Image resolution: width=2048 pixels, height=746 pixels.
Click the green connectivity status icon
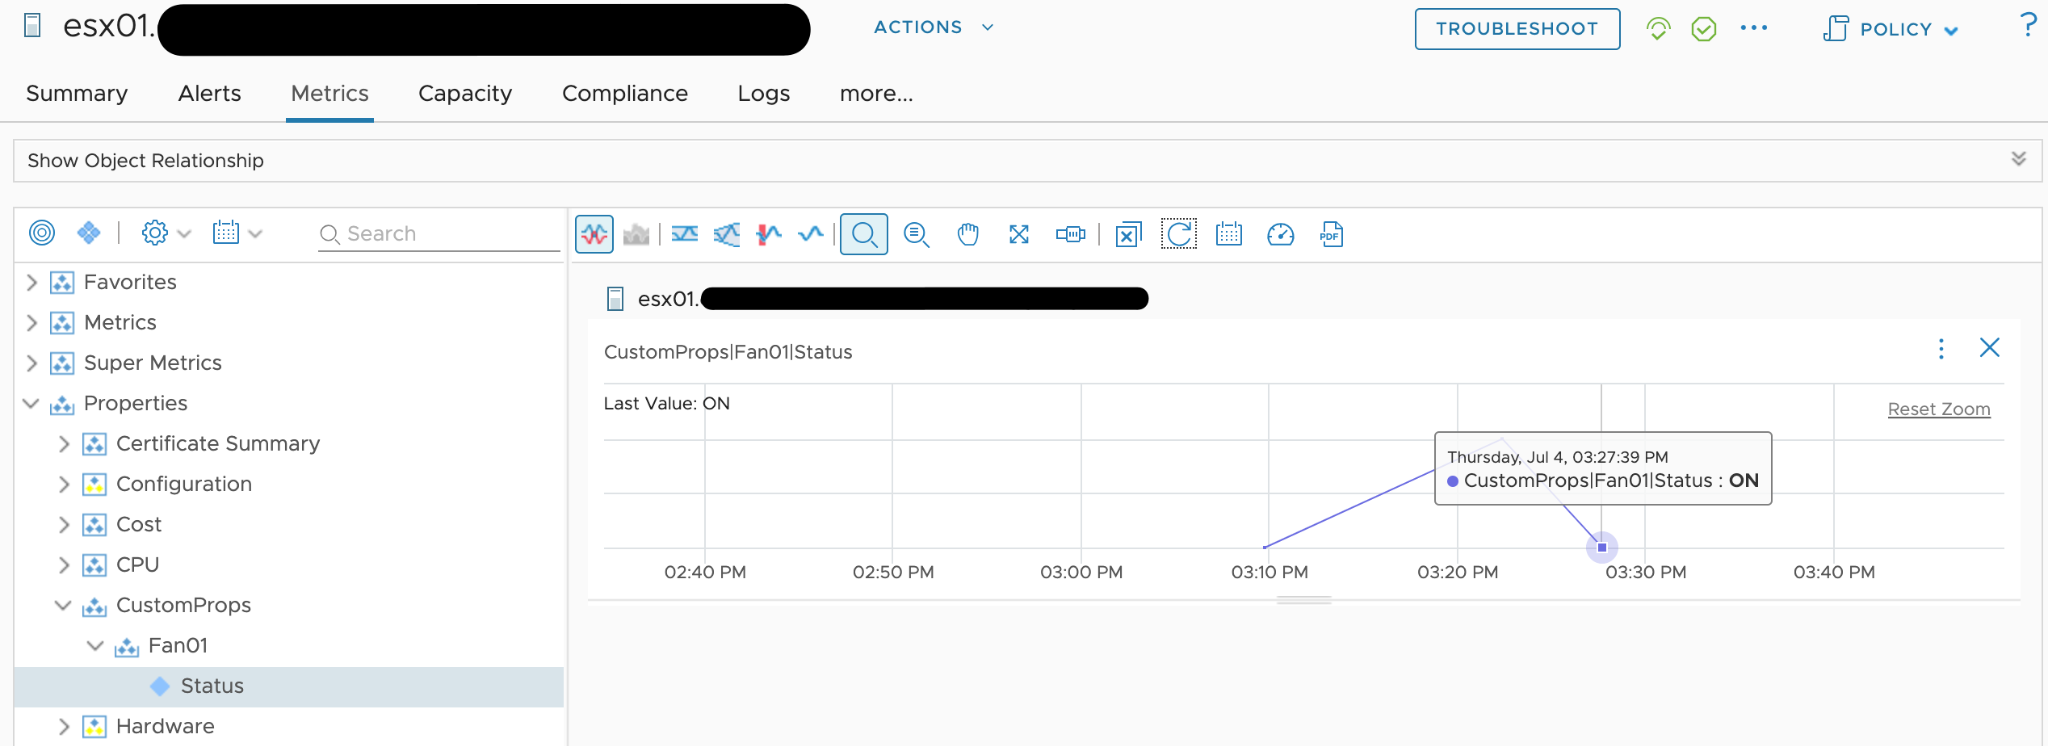(x=1658, y=29)
